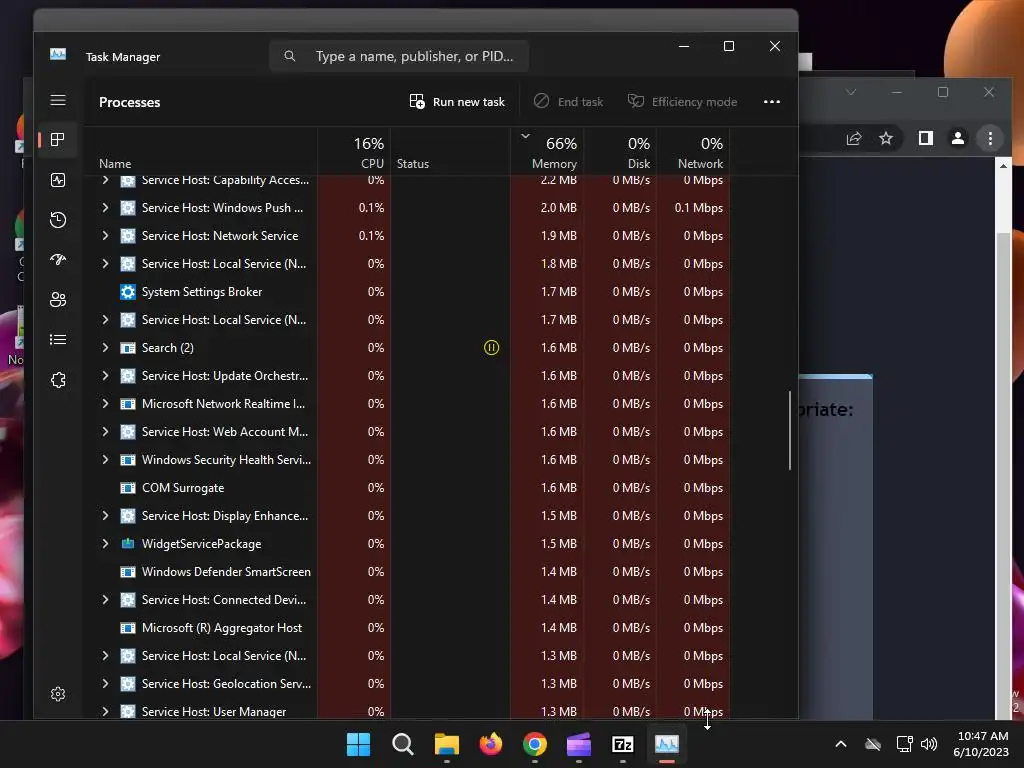This screenshot has height=768, width=1024.
Task: Open the browser three-dot menu
Action: point(990,138)
